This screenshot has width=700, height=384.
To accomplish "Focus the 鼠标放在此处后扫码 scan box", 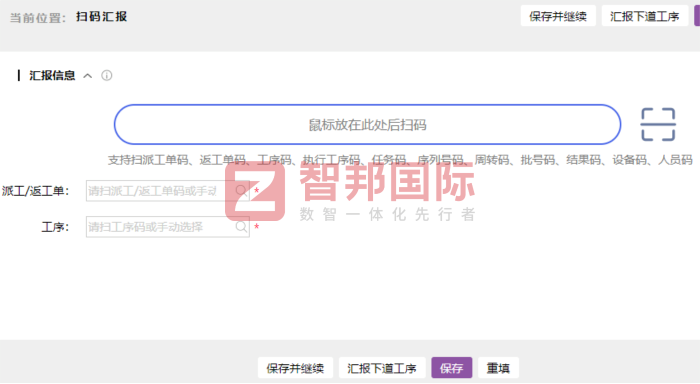I will [367, 125].
